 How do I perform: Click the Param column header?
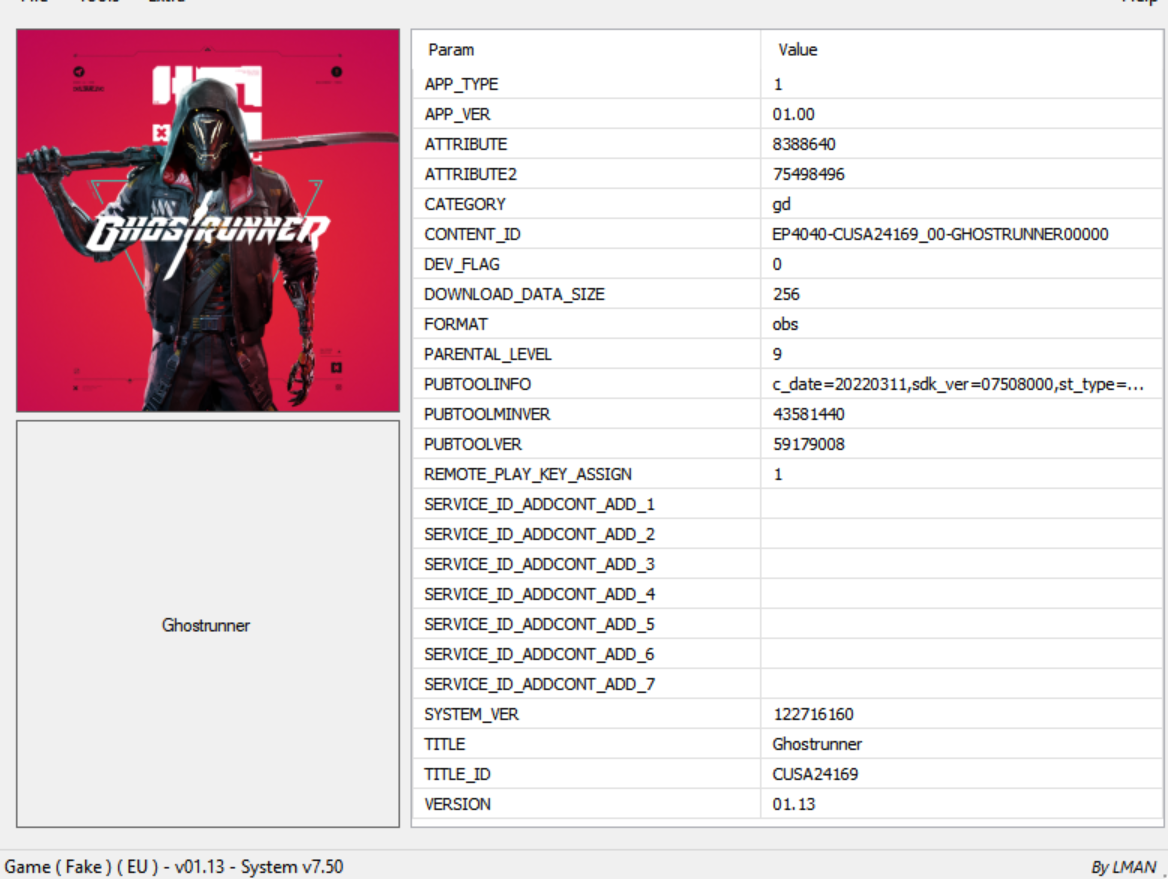click(x=451, y=50)
